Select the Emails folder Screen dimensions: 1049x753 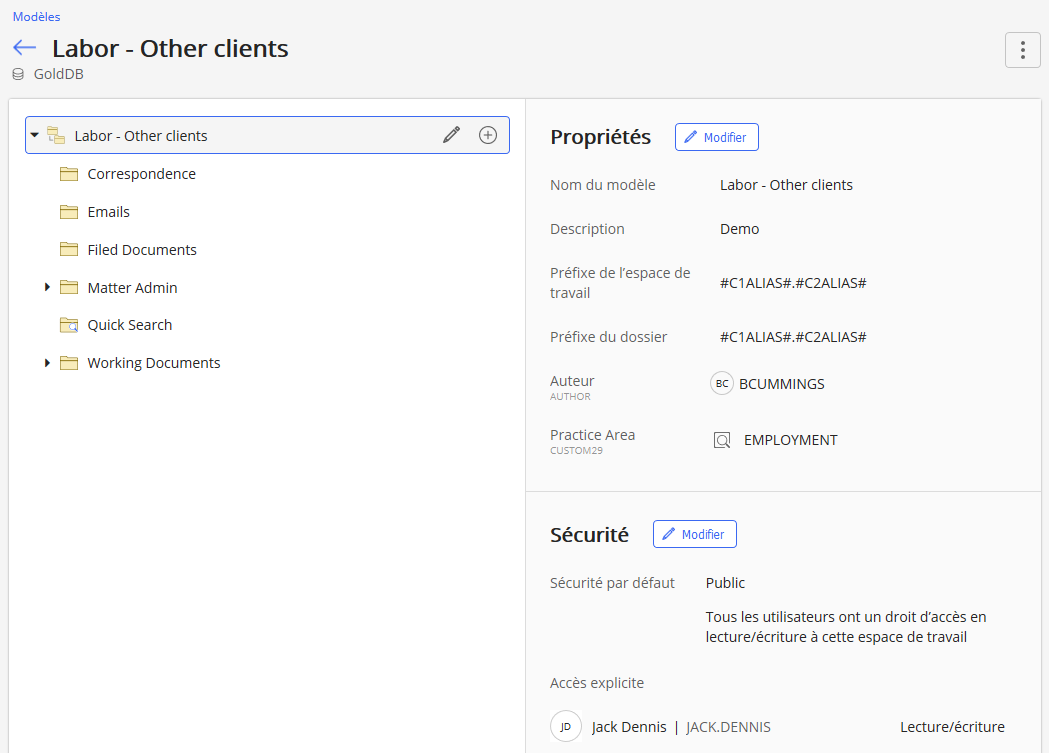pos(109,212)
